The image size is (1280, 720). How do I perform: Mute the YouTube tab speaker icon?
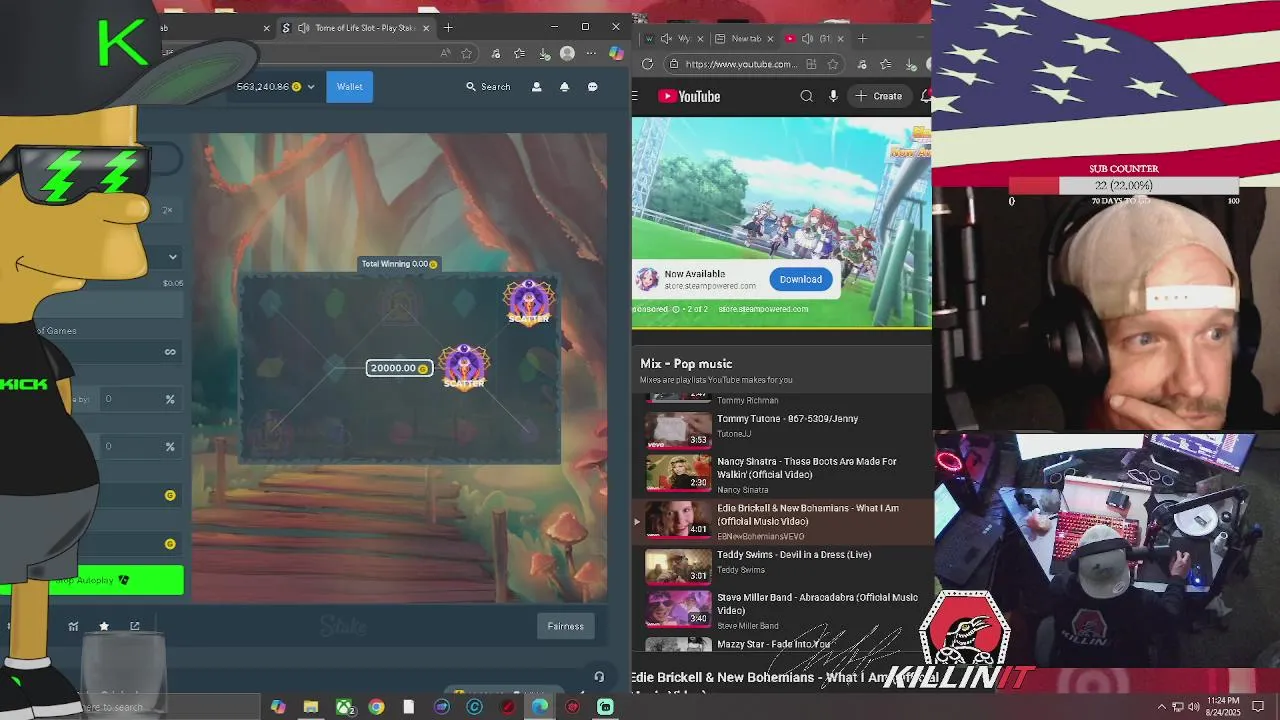(x=807, y=39)
